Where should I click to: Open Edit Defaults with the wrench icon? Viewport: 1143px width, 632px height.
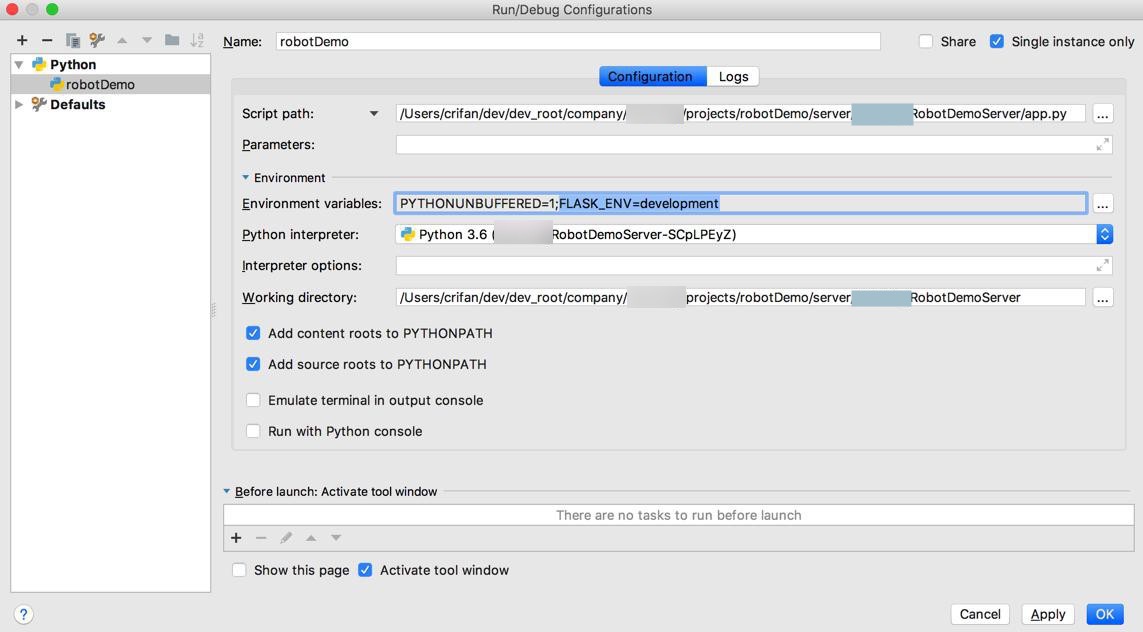97,40
